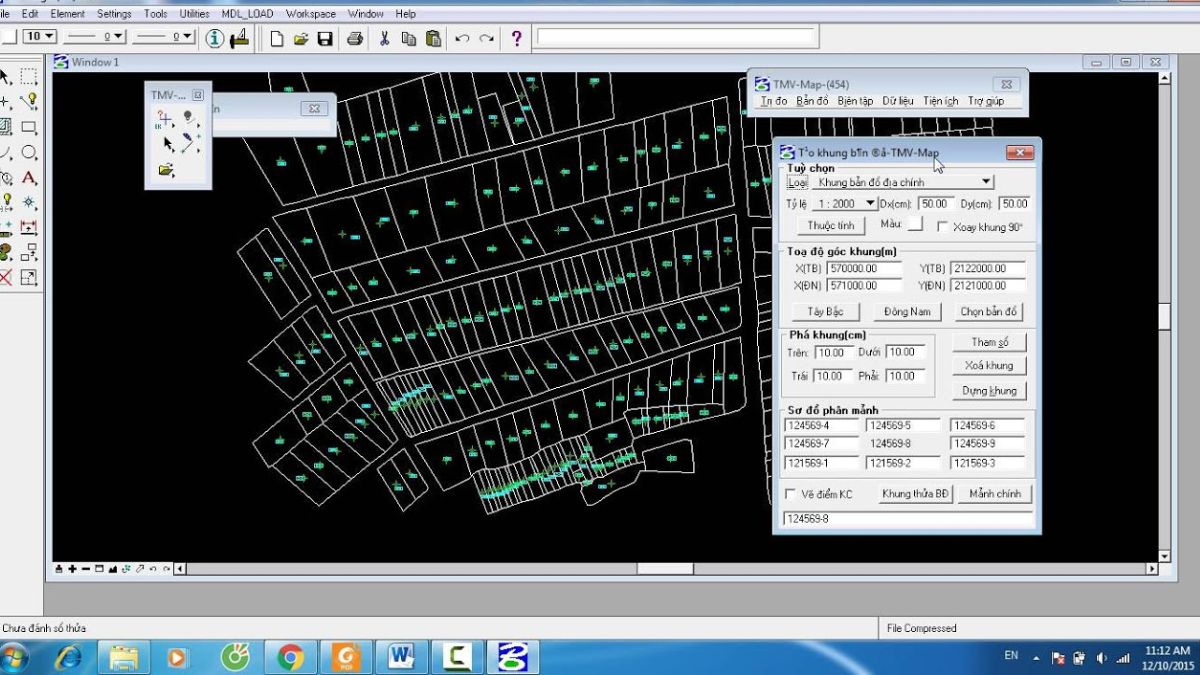
Task: Open the level 10 dropdown in toolbar
Action: pyautogui.click(x=40, y=37)
